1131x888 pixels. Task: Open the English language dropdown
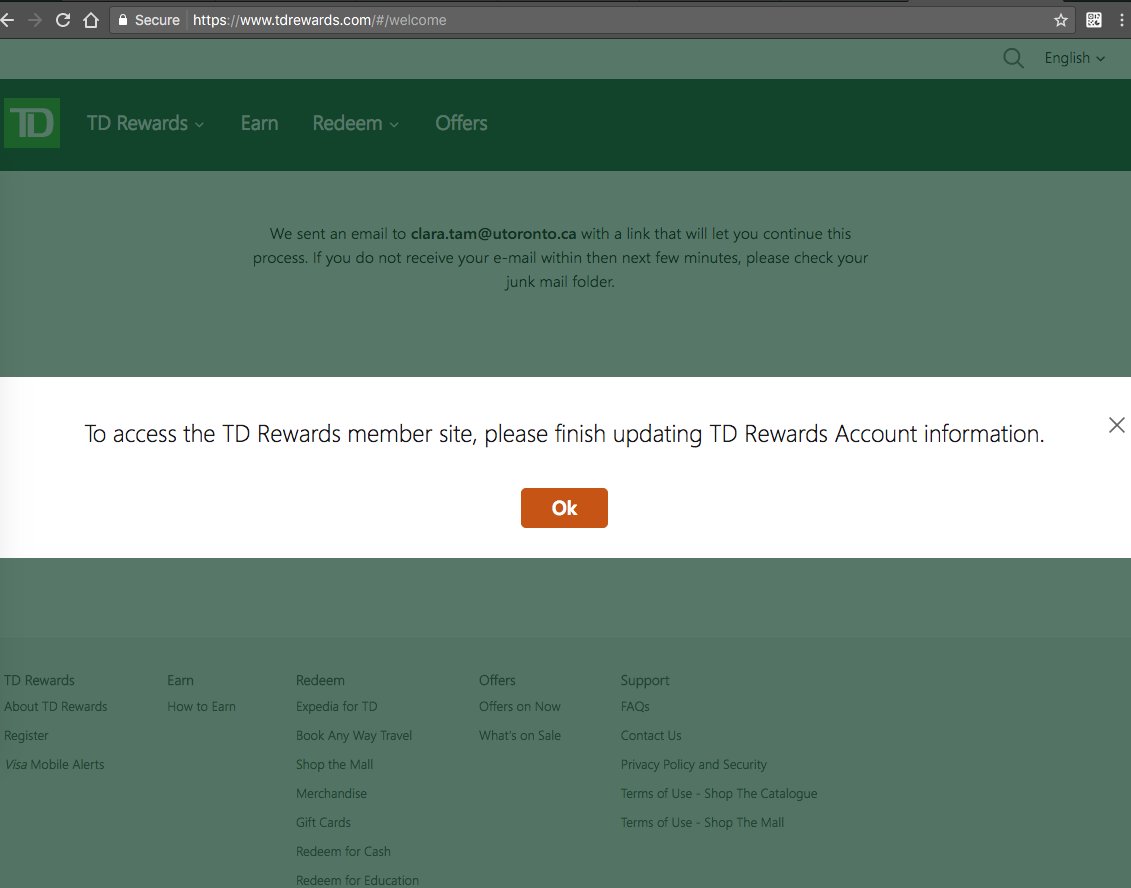[x=1074, y=58]
